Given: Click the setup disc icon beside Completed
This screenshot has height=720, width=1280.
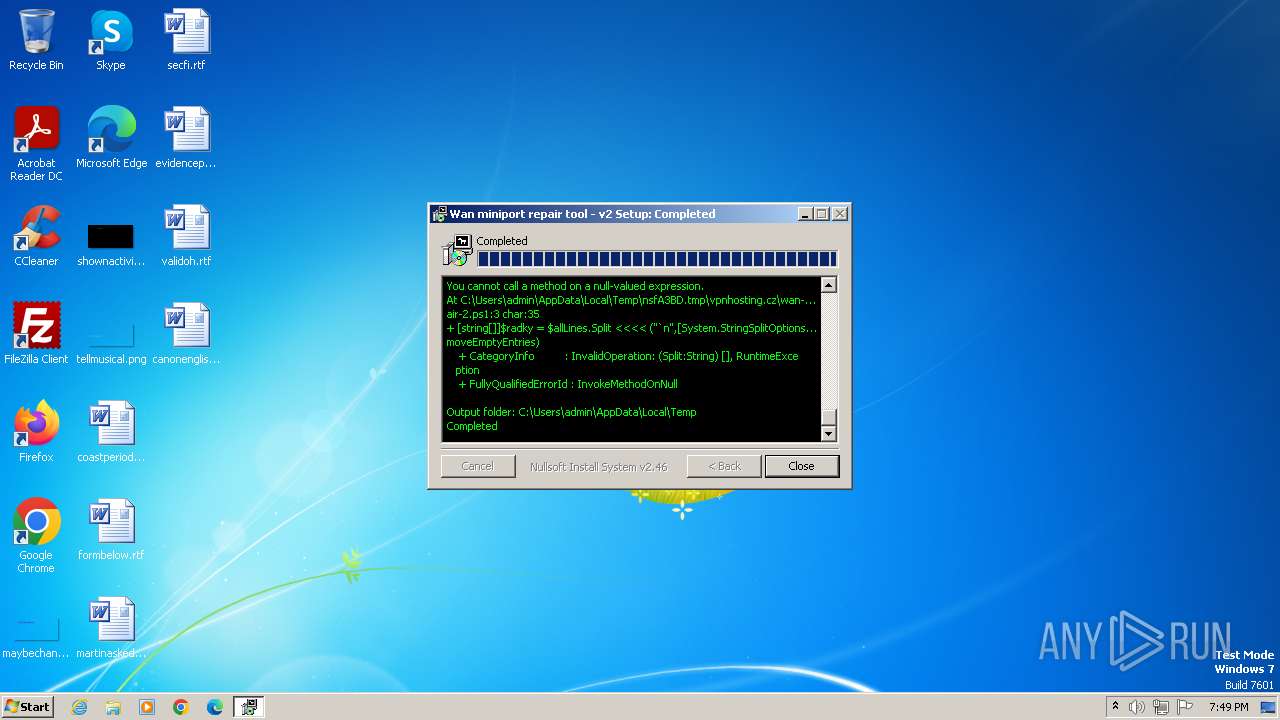Looking at the screenshot, I should 457,251.
